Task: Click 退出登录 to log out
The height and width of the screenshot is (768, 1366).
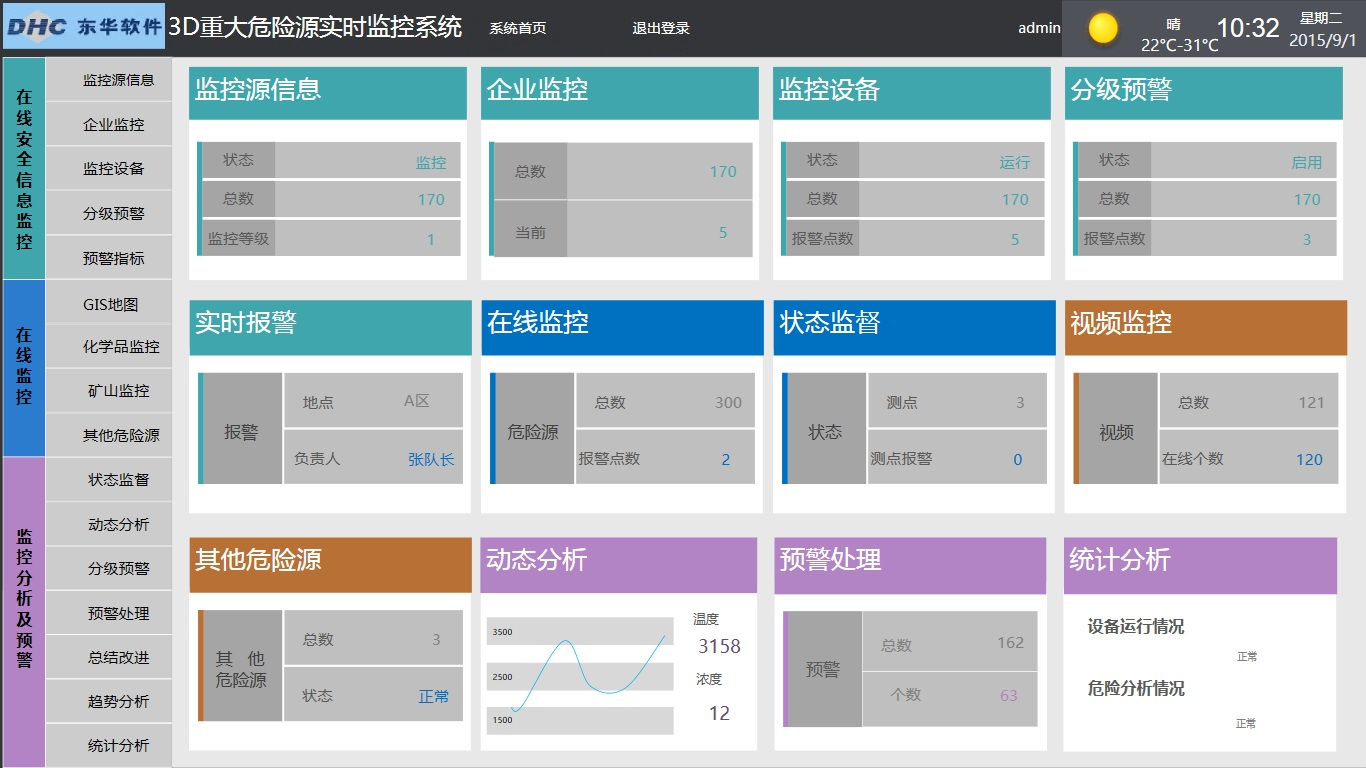Action: tap(661, 28)
